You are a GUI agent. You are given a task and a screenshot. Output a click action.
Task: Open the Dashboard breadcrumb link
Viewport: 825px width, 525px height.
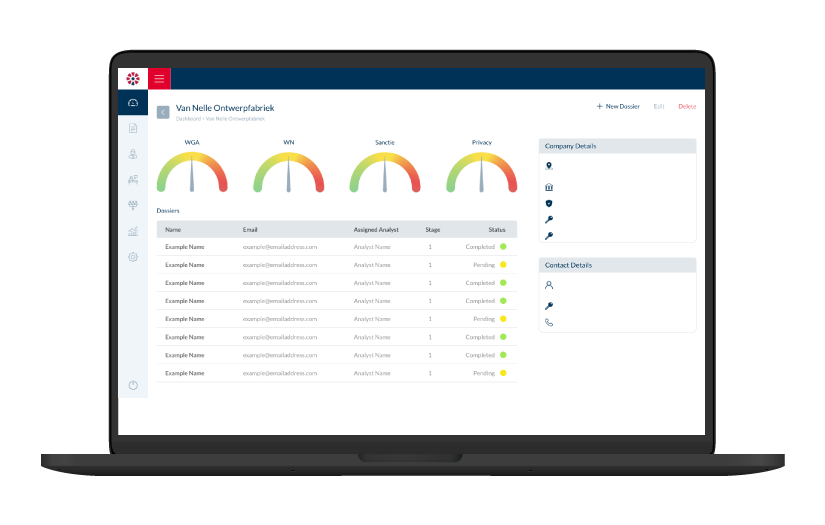tap(188, 119)
